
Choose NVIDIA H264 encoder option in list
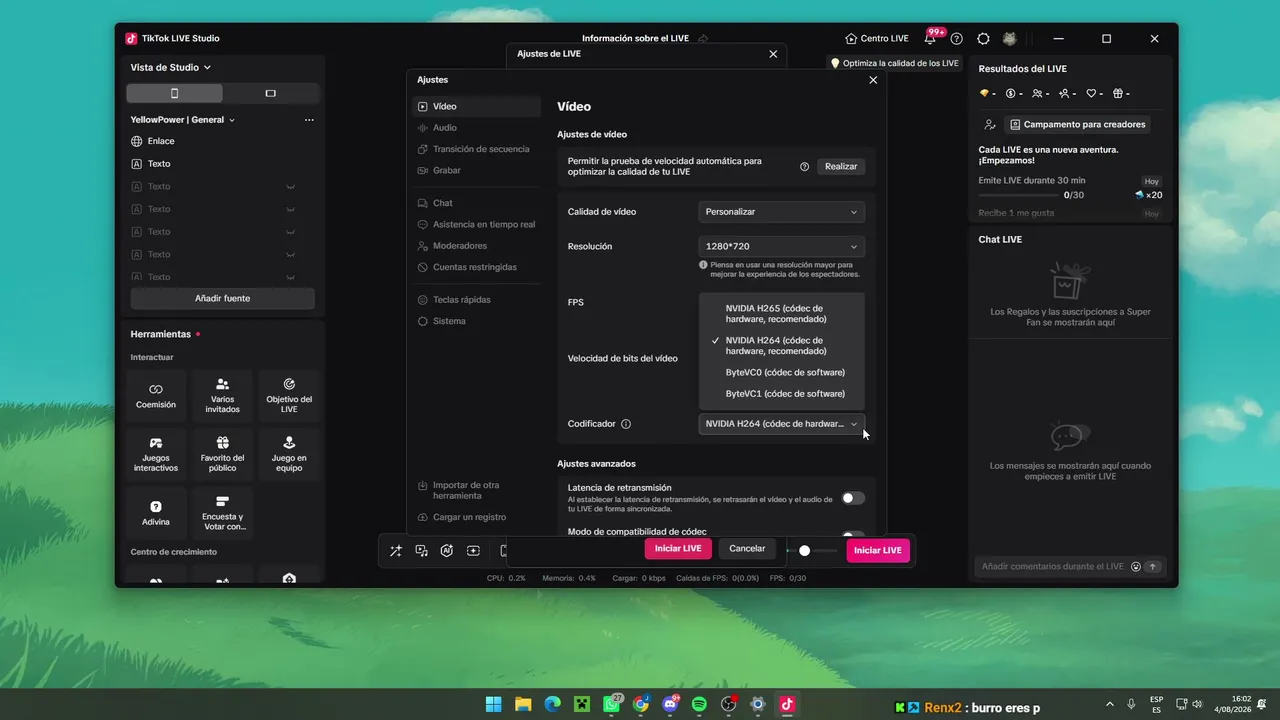(x=781, y=346)
